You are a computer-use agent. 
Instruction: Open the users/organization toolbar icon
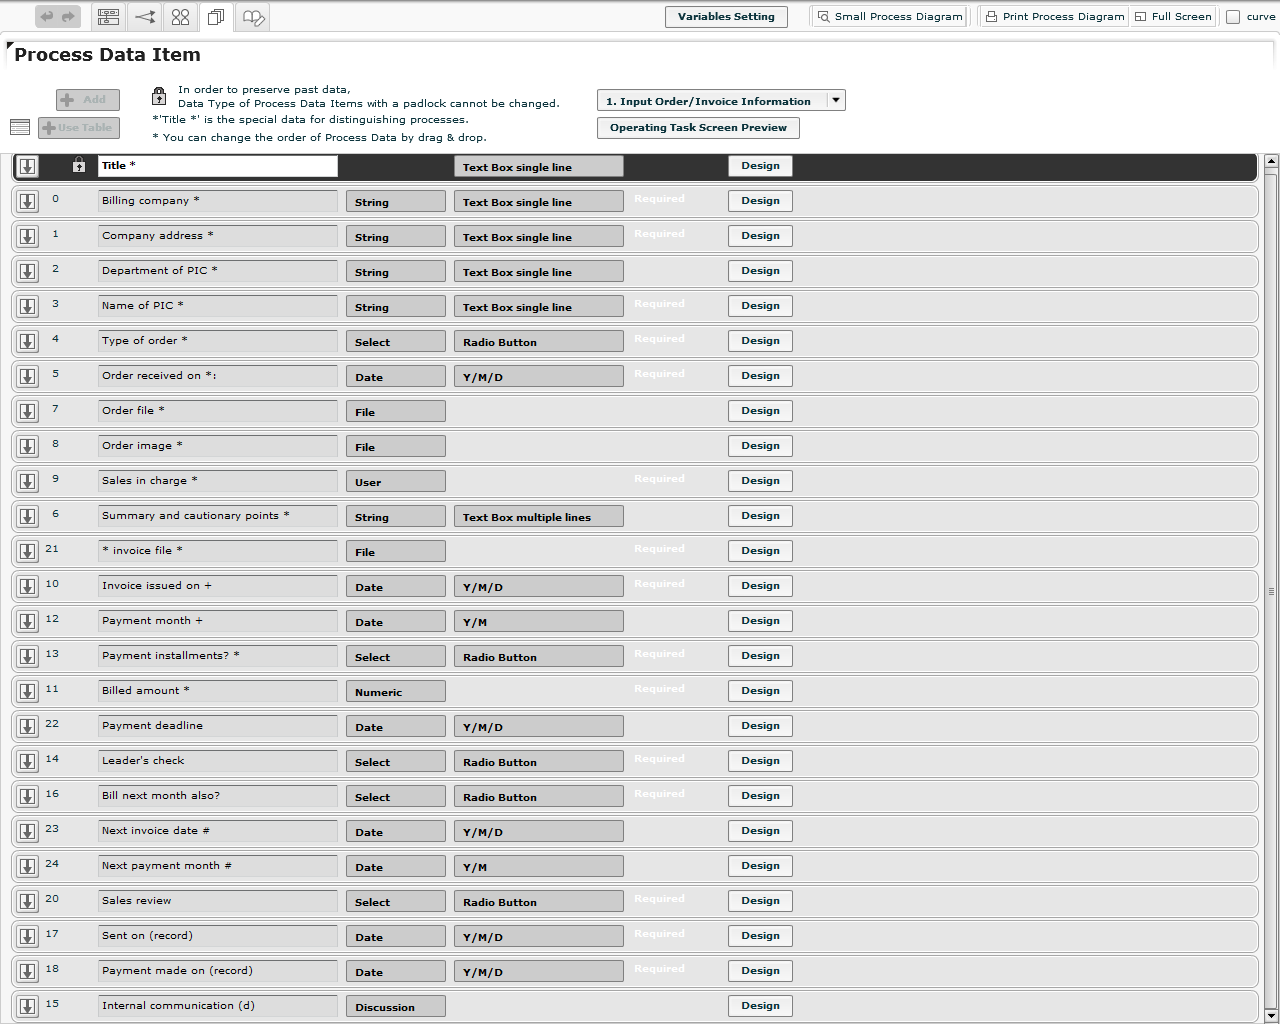[180, 16]
